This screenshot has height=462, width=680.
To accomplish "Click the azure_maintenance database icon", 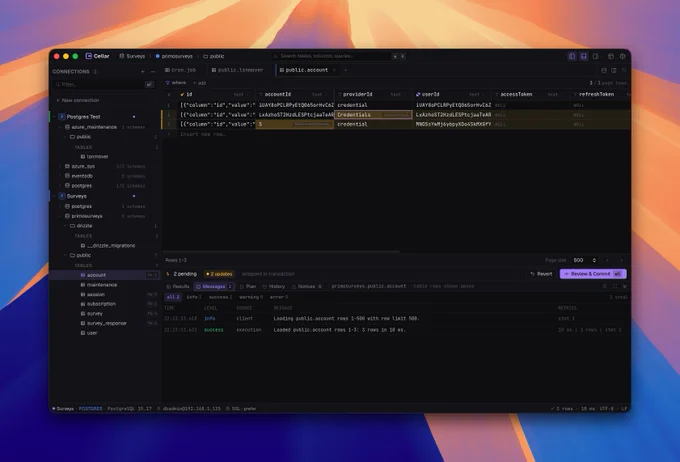I will click(67, 127).
